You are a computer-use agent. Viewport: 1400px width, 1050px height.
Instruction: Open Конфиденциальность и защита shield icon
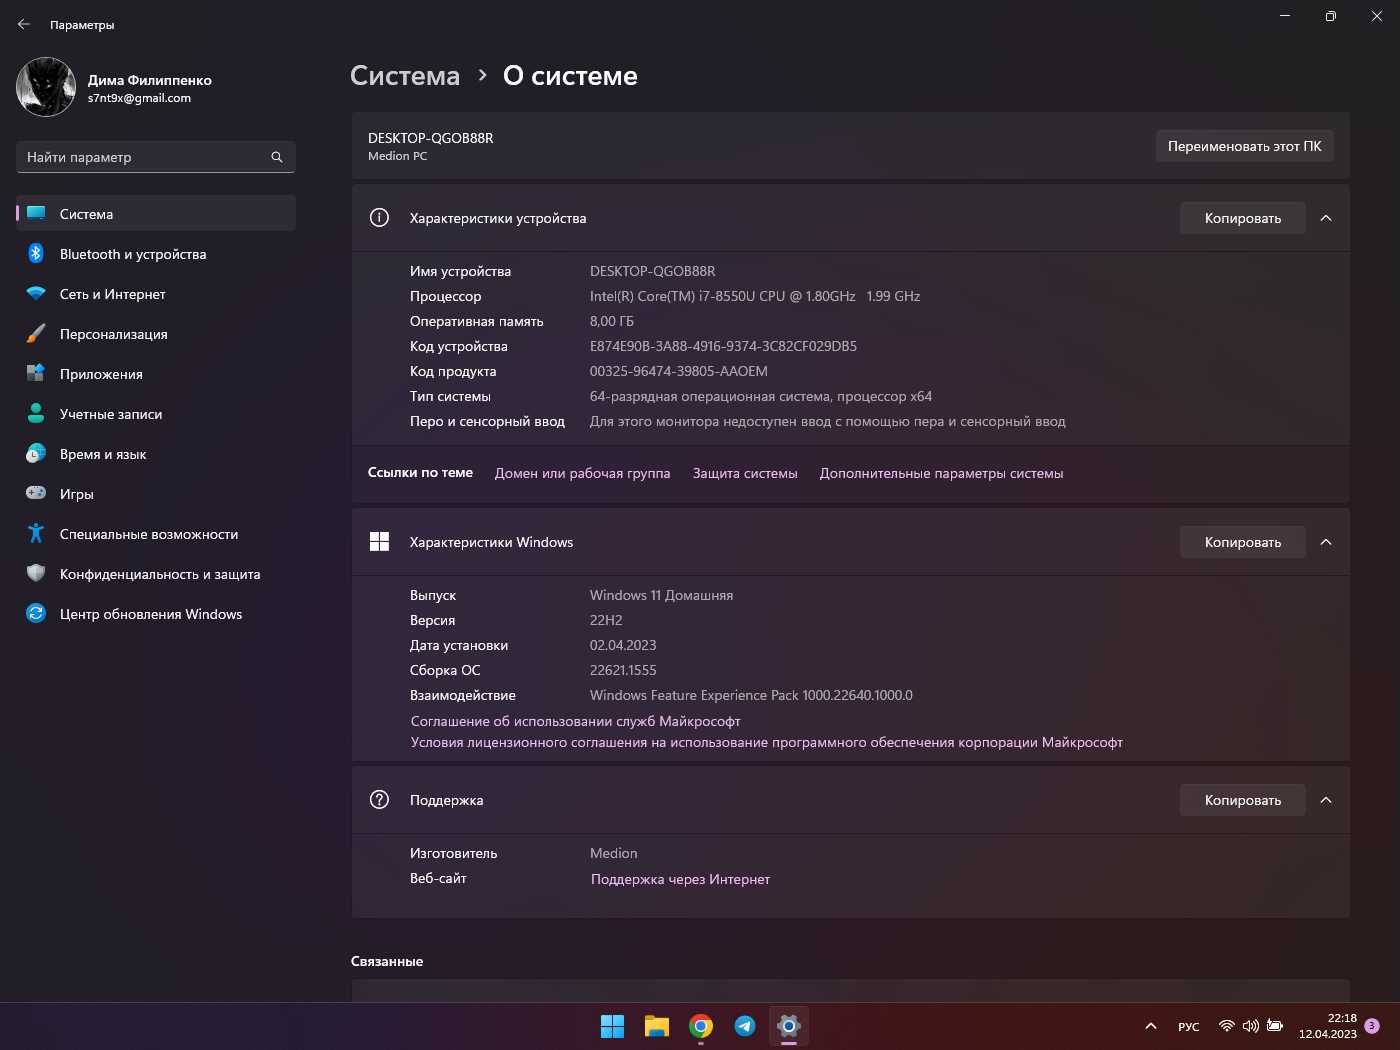(x=36, y=573)
